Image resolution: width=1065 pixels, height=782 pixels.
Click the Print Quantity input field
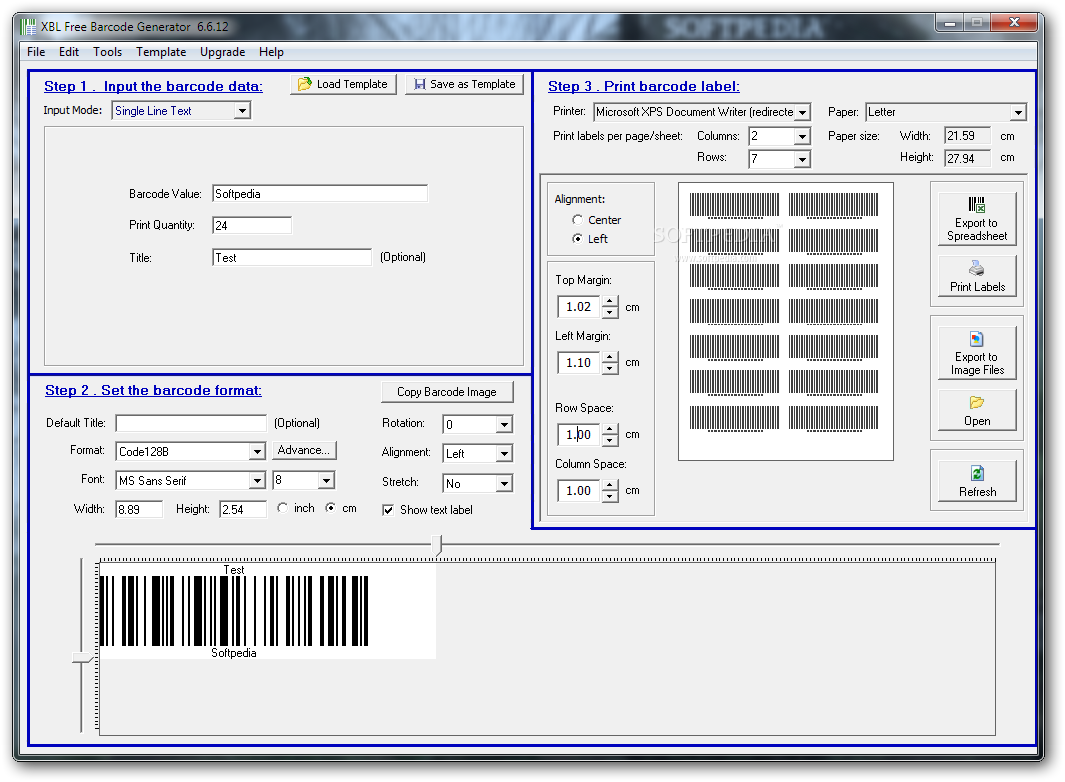pos(252,226)
